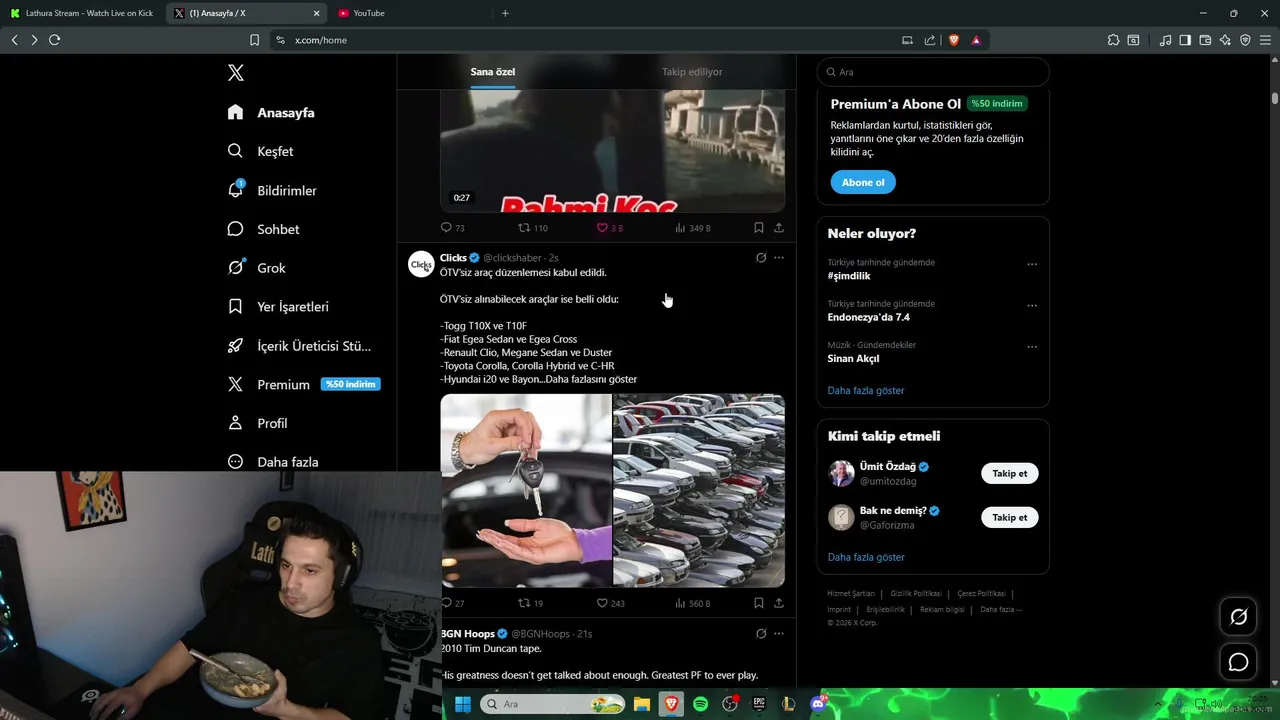Viewport: 1280px width, 720px height.
Task: Open Profil page
Action: click(x=257, y=423)
